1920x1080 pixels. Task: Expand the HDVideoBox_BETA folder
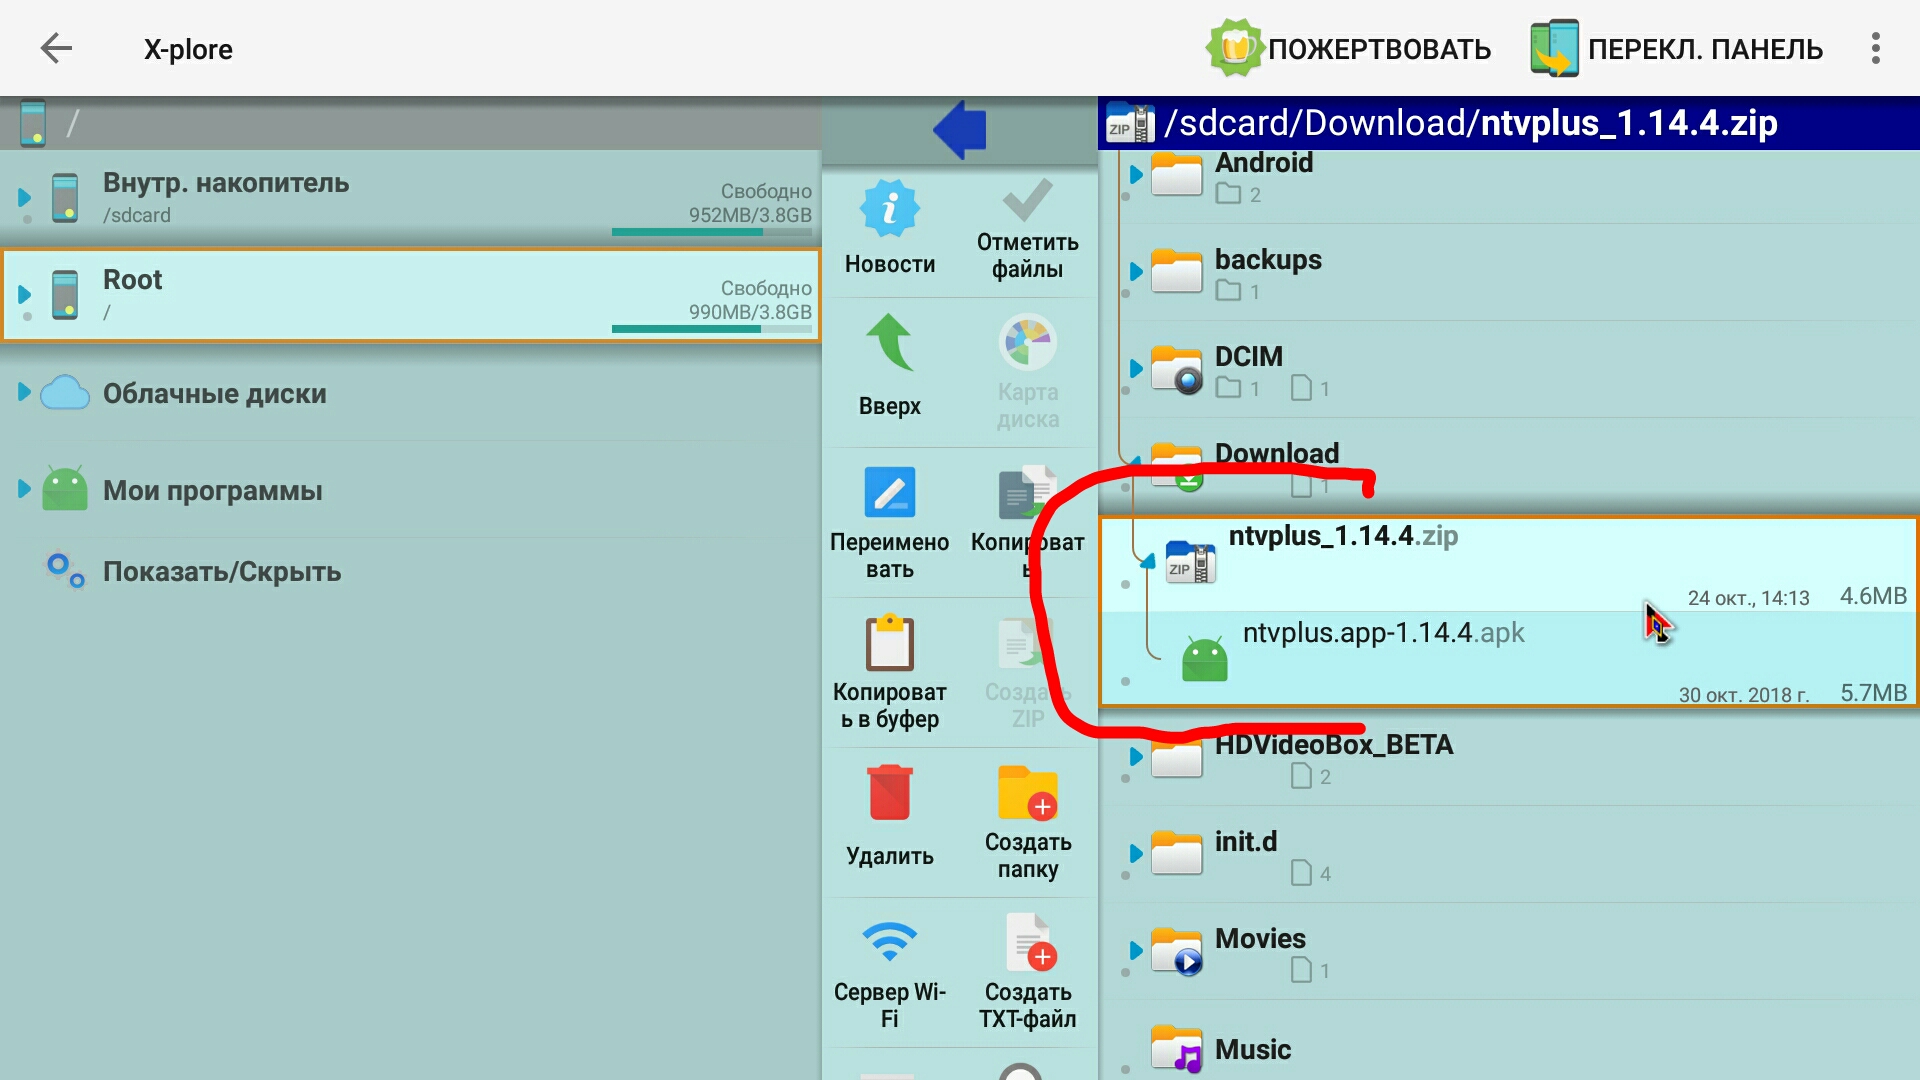(1136, 757)
